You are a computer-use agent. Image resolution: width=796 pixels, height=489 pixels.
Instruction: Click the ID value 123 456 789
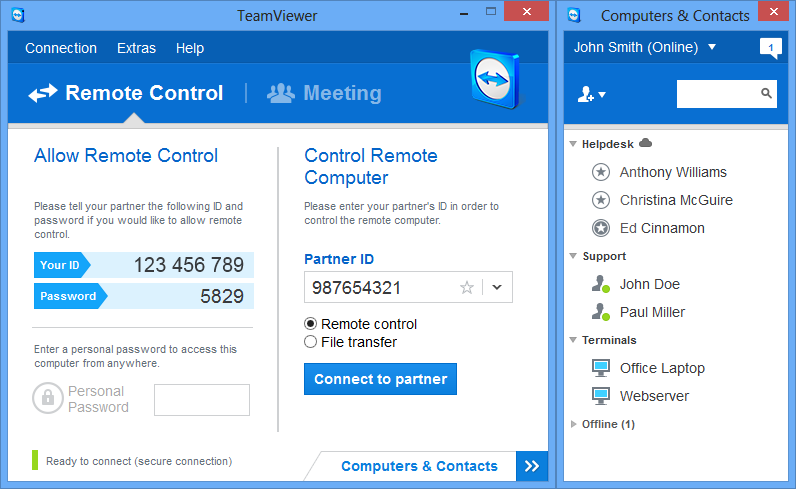pyautogui.click(x=189, y=265)
